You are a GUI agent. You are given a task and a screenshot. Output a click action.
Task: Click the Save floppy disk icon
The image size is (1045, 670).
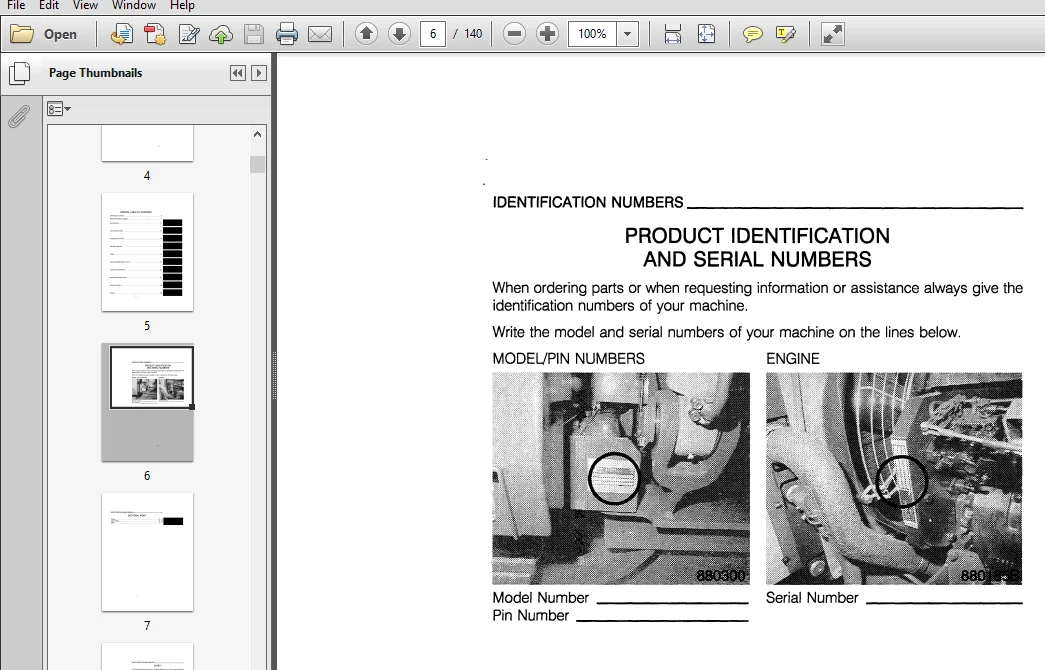pos(254,34)
